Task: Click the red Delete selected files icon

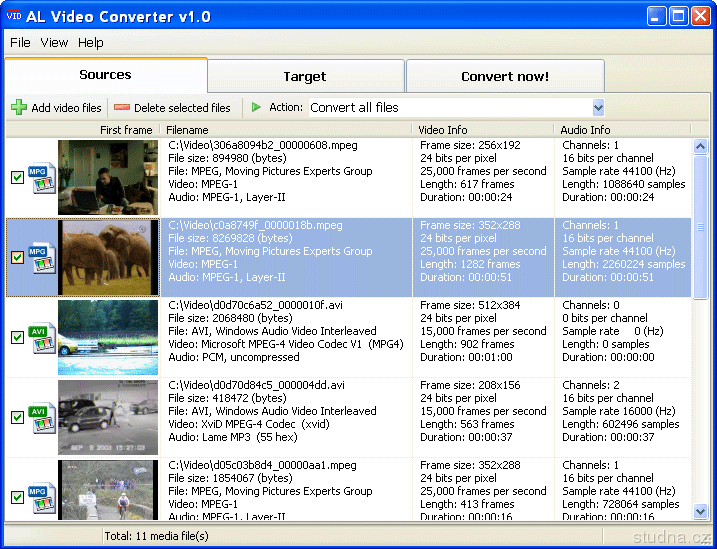Action: pyautogui.click(x=122, y=107)
